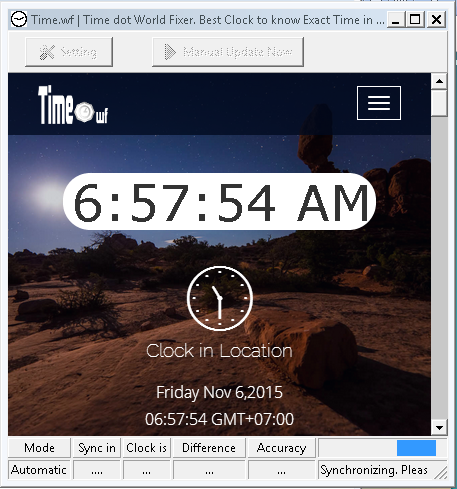Click the 6:57:54 AM digital clock
The image size is (457, 489).
220,201
